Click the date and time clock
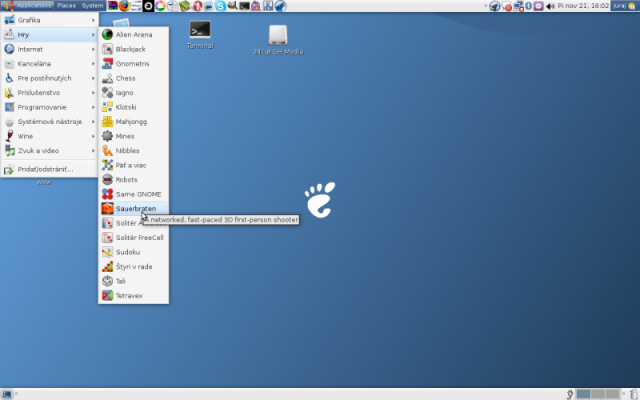Screen dimensions: 640x400 click(x=583, y=6)
